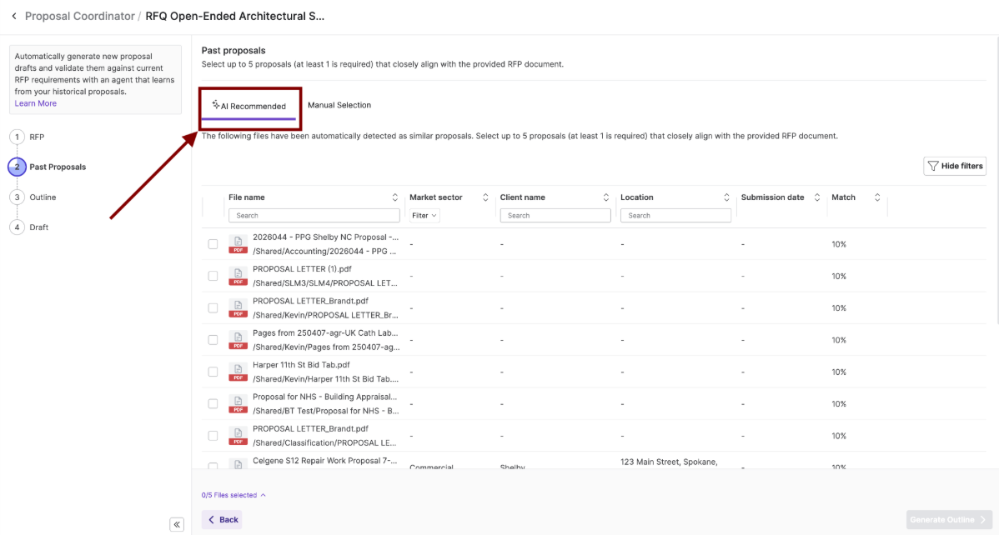Go to step 3 Outline
The height and width of the screenshot is (535, 999).
click(x=33, y=197)
